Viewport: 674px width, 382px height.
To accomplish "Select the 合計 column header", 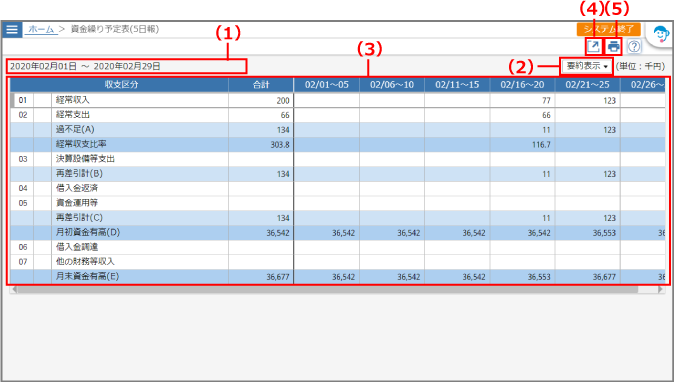I will [261, 85].
